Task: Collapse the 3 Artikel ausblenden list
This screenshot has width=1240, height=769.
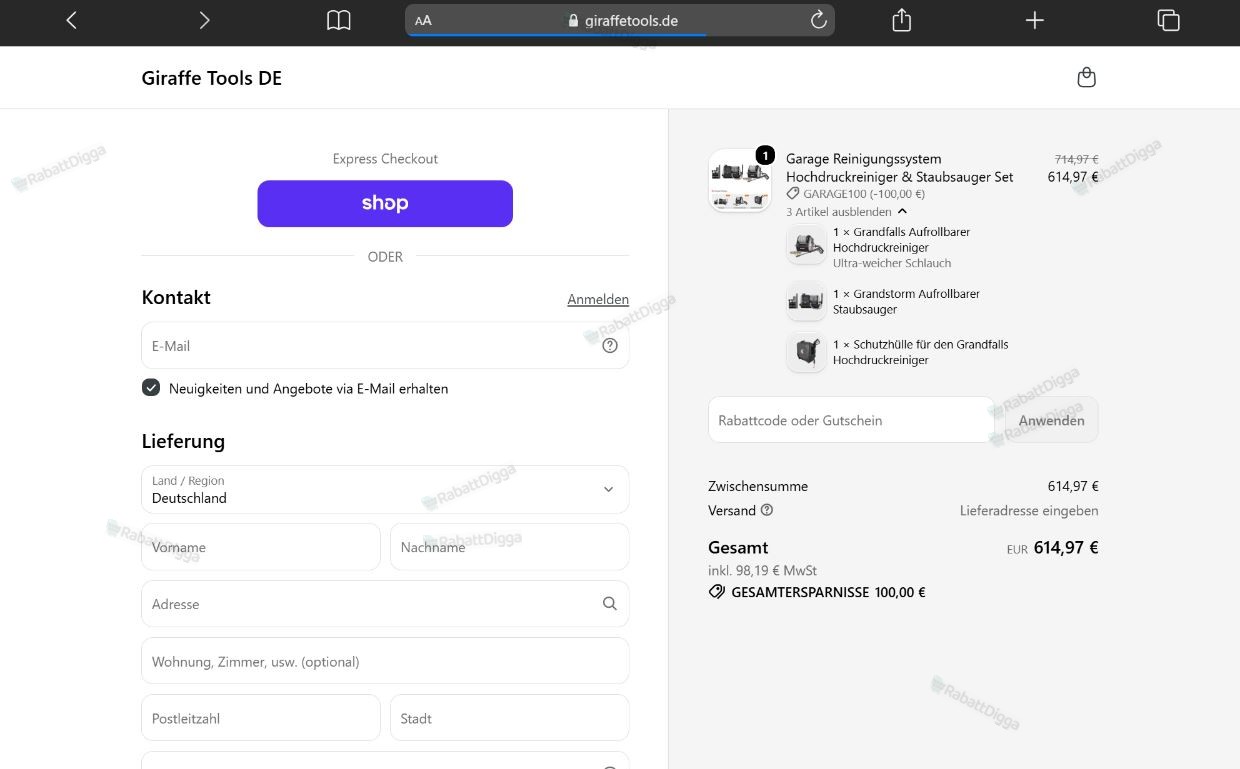Action: [847, 212]
